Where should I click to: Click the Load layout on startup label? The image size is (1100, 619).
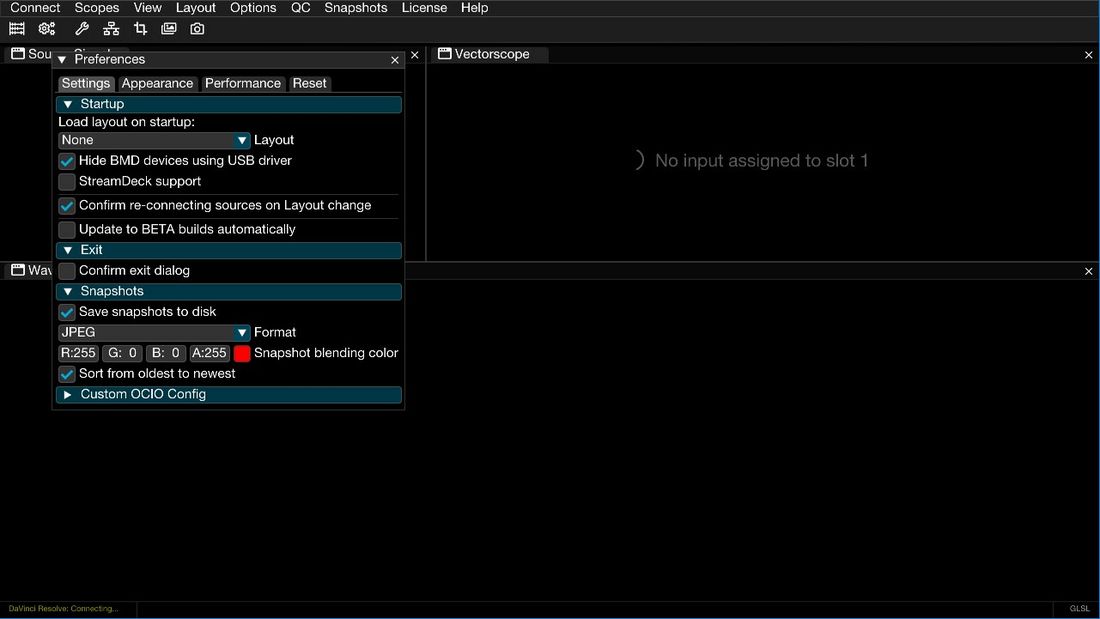click(126, 122)
